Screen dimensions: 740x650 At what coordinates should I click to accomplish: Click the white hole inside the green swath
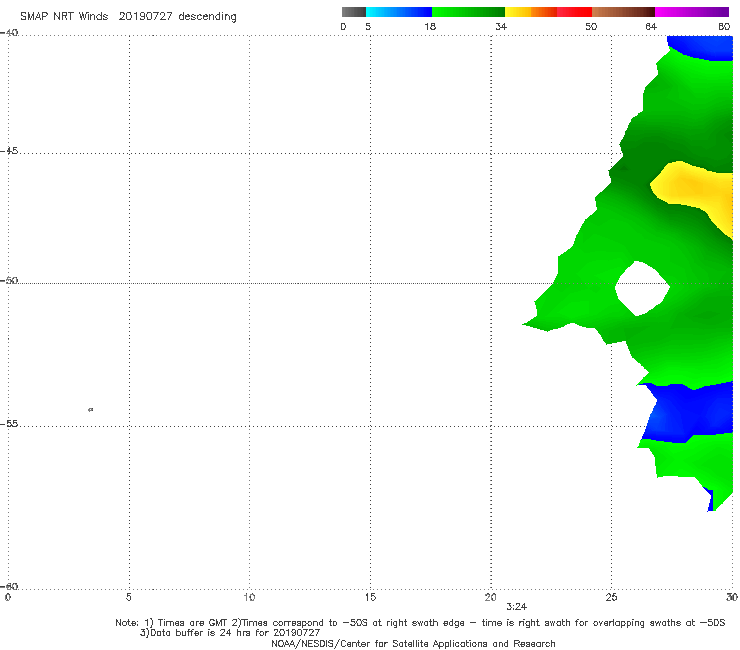pos(642,288)
